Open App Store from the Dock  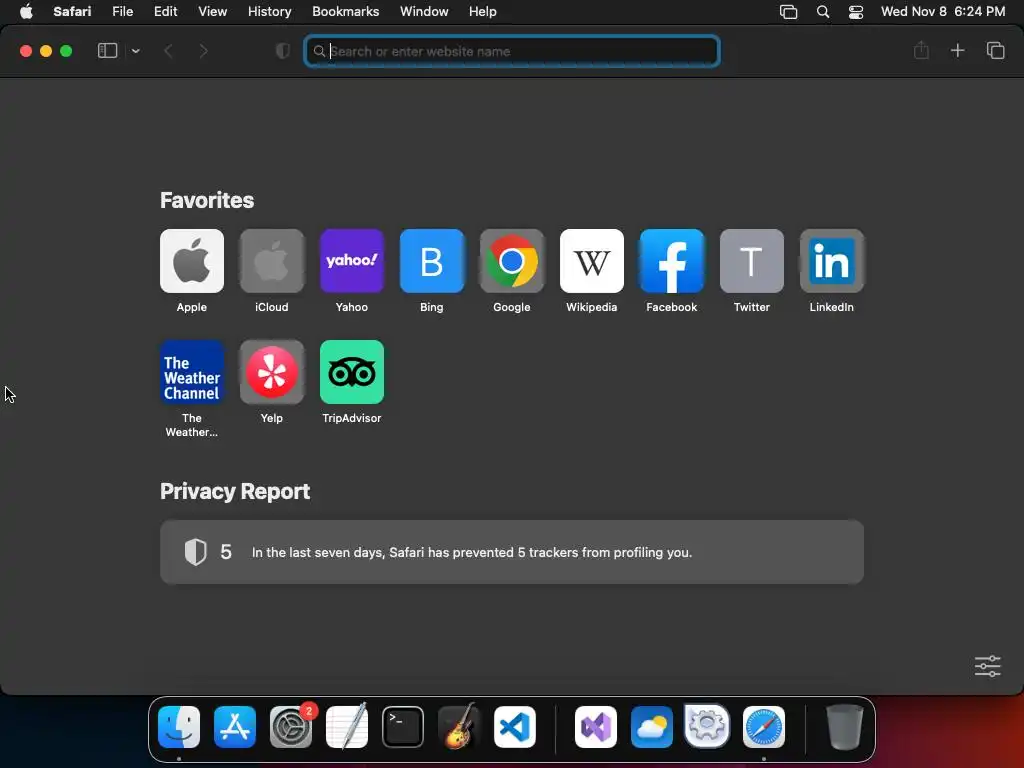coord(234,727)
